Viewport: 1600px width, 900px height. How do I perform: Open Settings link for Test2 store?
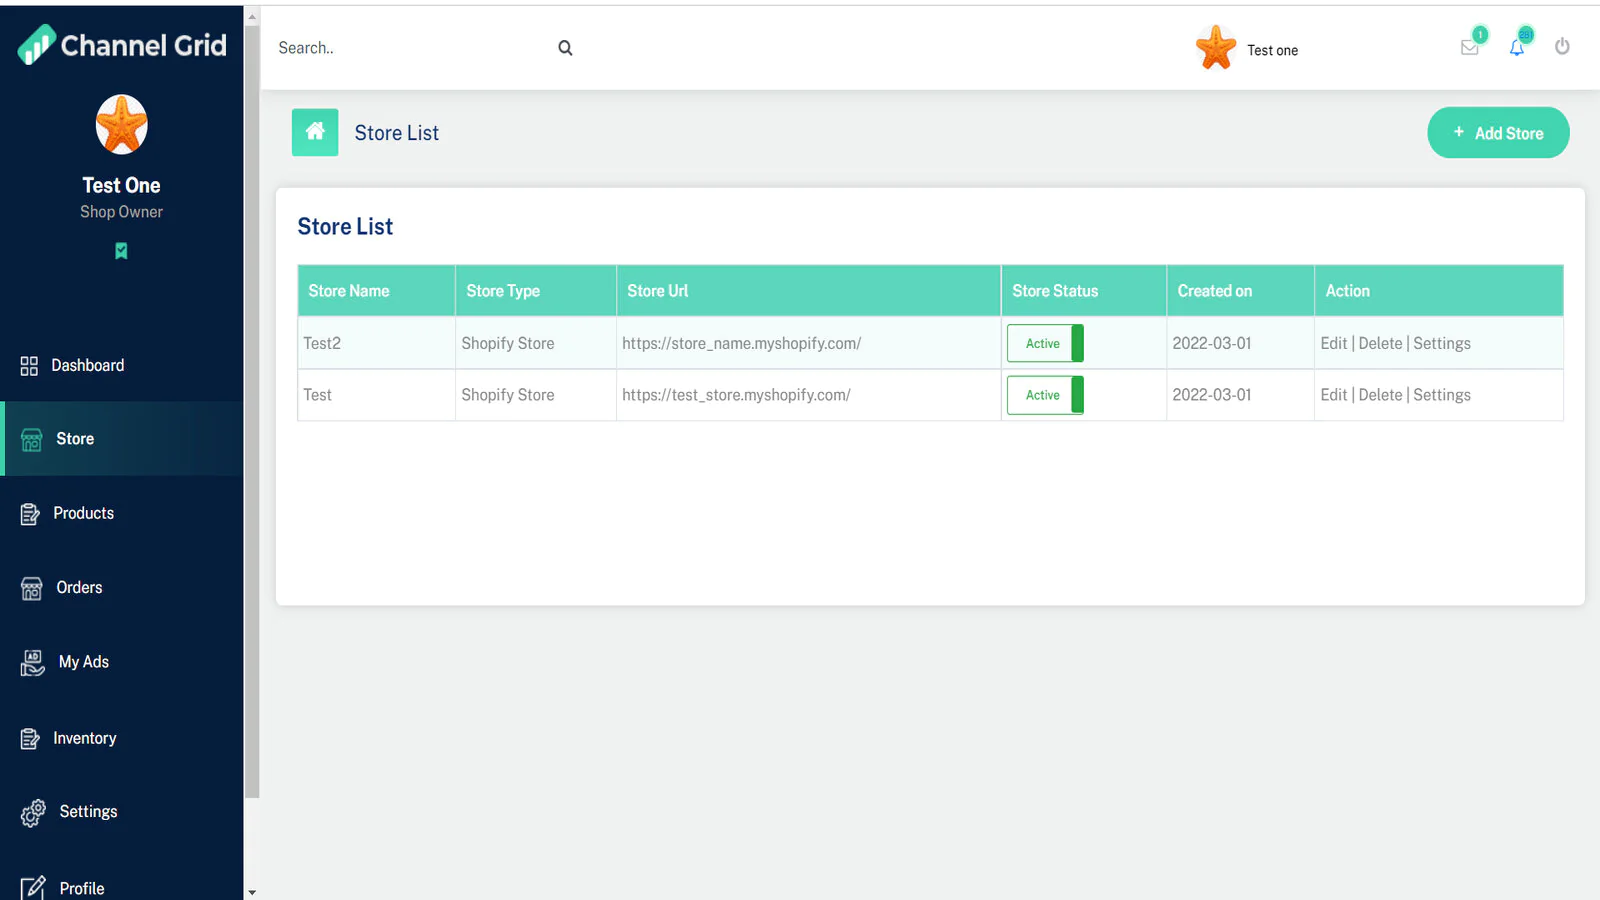pyautogui.click(x=1442, y=343)
